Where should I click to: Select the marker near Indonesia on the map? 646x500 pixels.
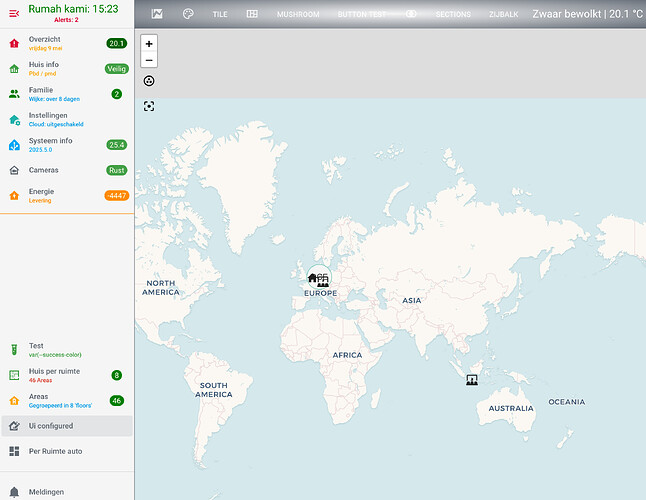tap(470, 380)
